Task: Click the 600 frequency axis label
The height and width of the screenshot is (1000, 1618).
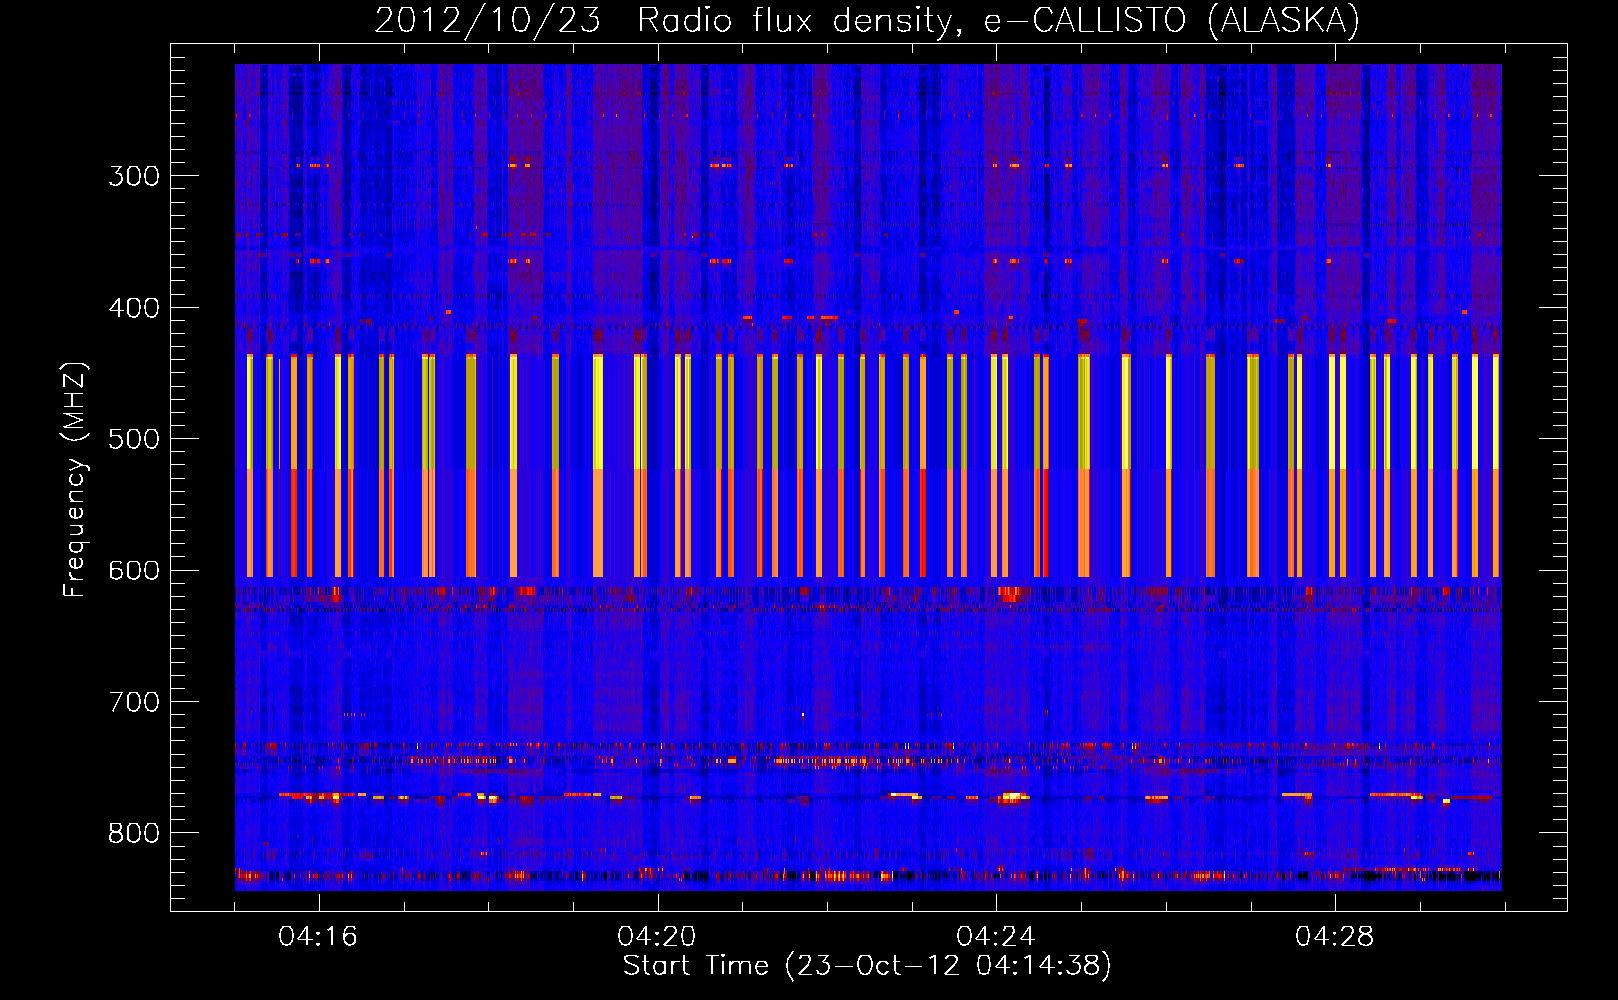Action: pos(134,571)
